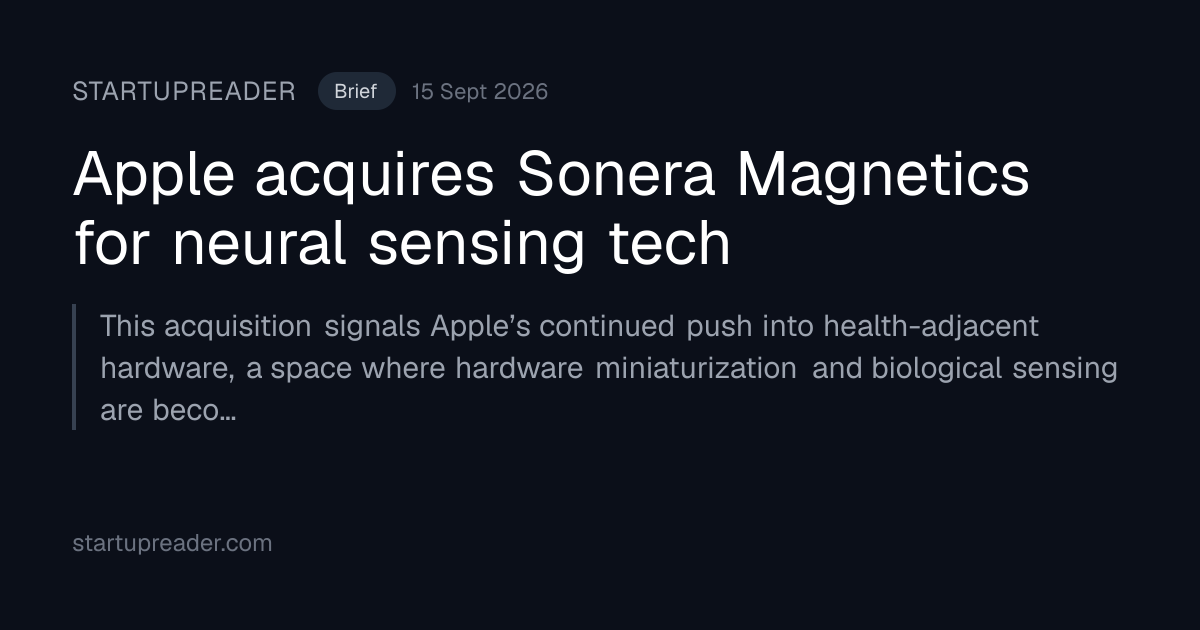Click the STARTUPREADER brand name
Image resolution: width=1200 pixels, height=630 pixels.
tap(184, 92)
